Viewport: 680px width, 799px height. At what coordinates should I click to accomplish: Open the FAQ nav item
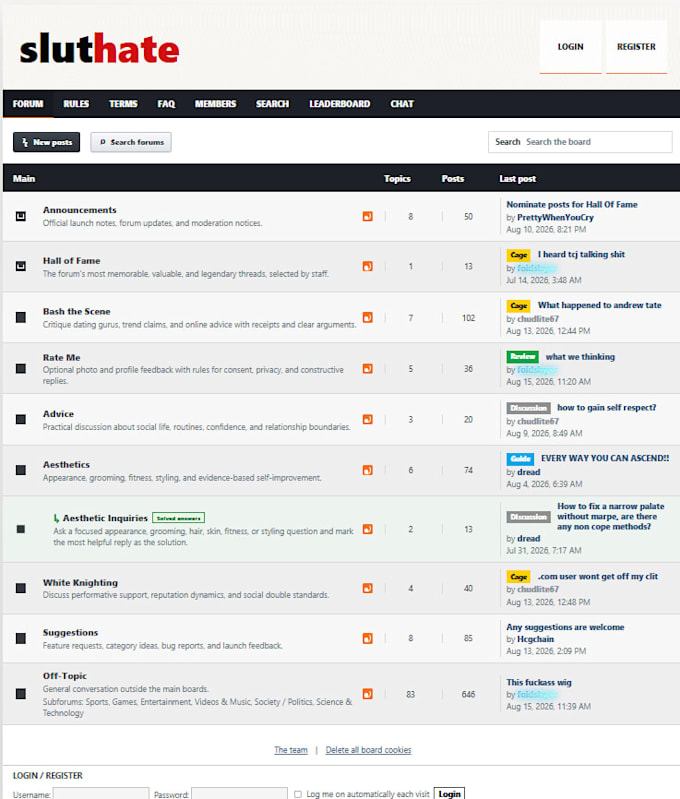pos(166,104)
